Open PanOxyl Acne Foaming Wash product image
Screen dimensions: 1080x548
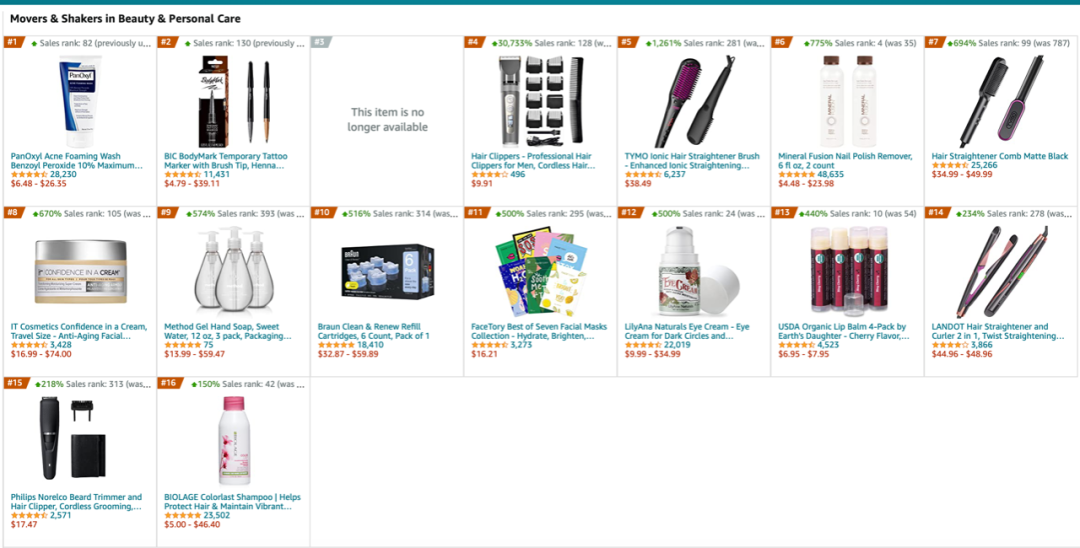tap(80, 100)
